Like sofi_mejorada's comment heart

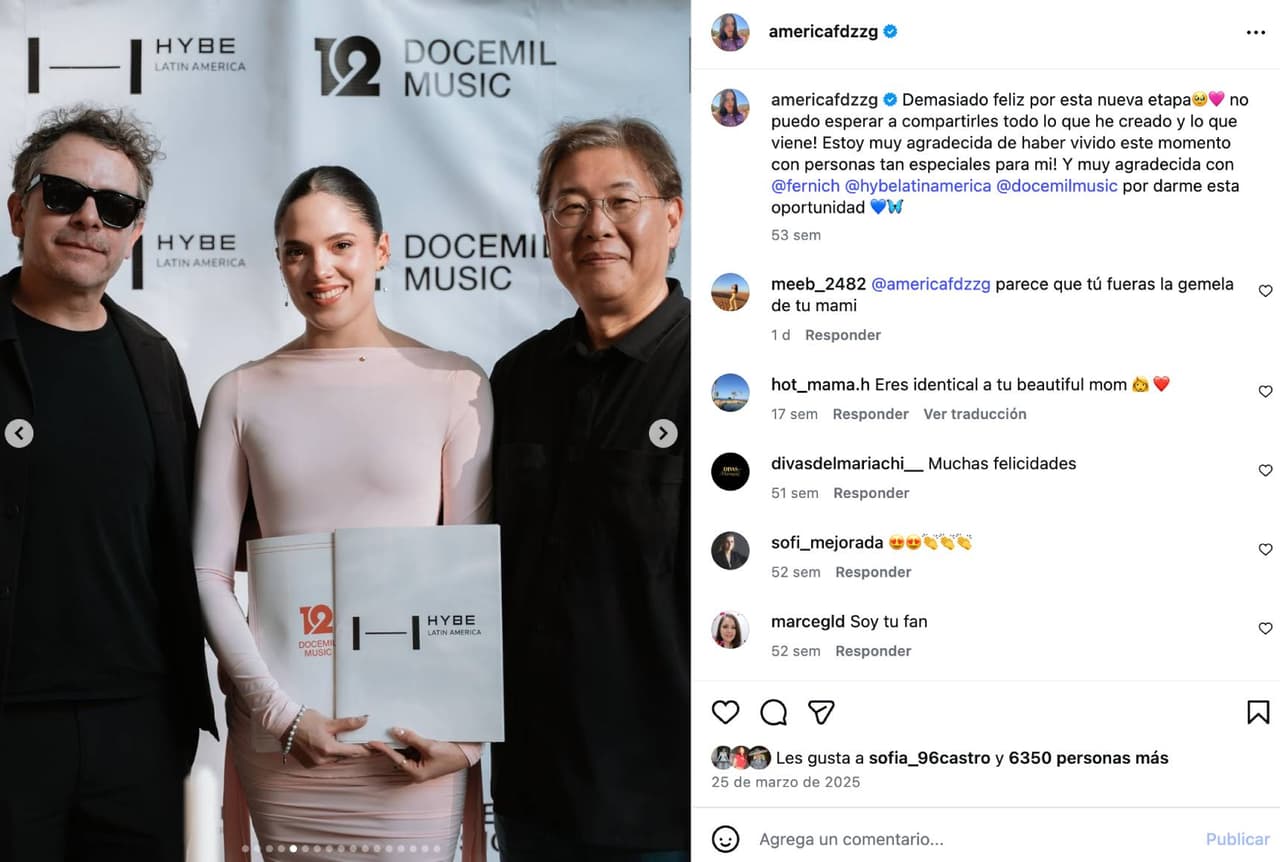pyautogui.click(x=1265, y=549)
